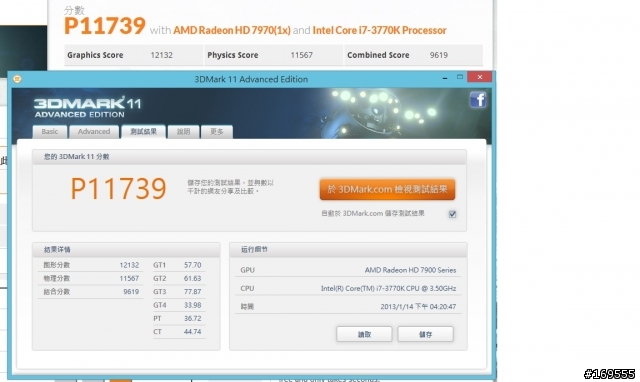
Task: Click the 讀取 load button
Action: click(x=364, y=334)
